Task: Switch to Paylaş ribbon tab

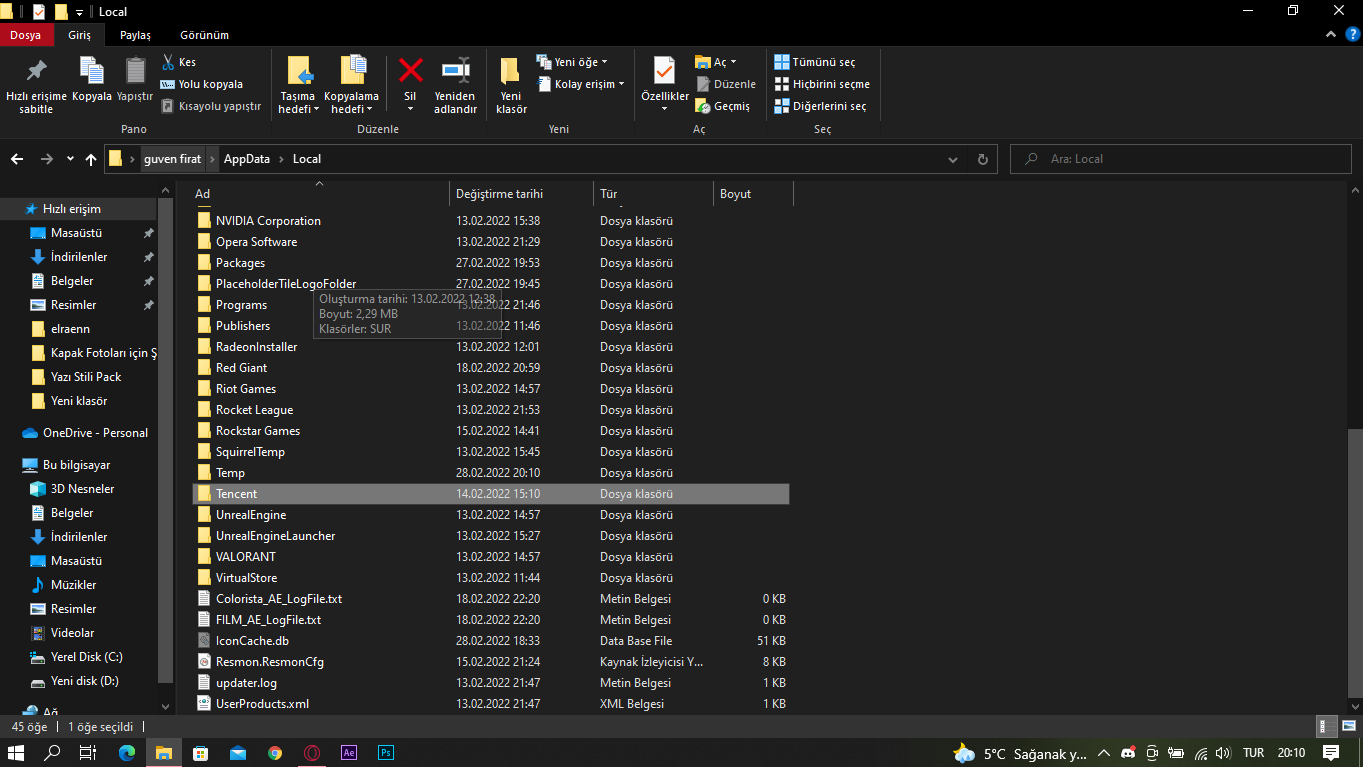Action: pos(135,35)
